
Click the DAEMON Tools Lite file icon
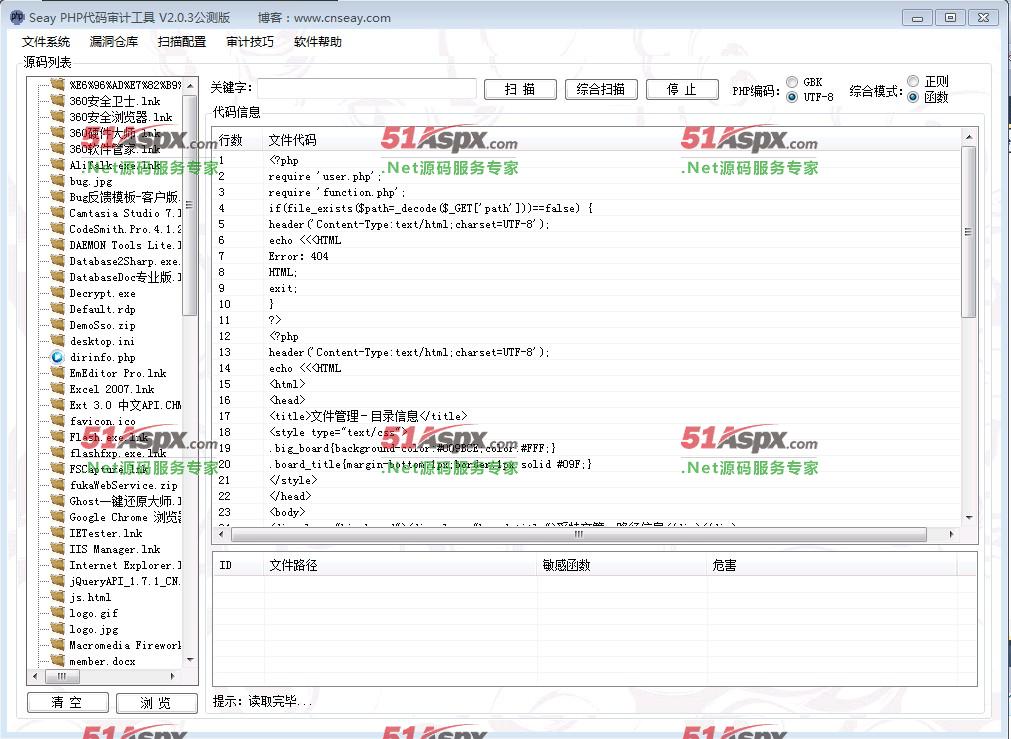point(57,245)
